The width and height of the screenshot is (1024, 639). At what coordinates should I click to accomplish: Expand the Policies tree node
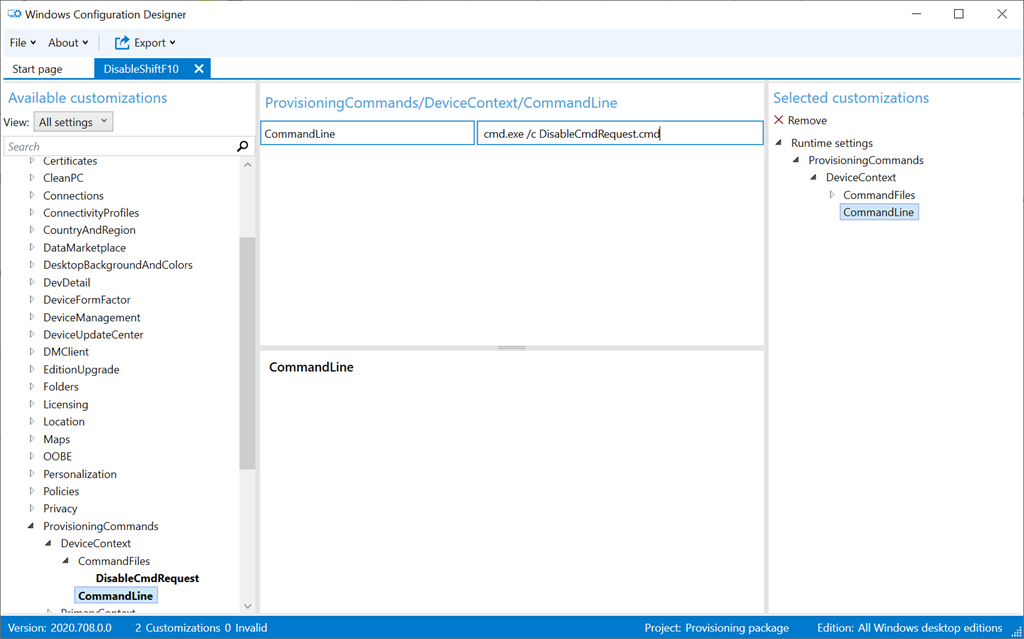[32, 491]
